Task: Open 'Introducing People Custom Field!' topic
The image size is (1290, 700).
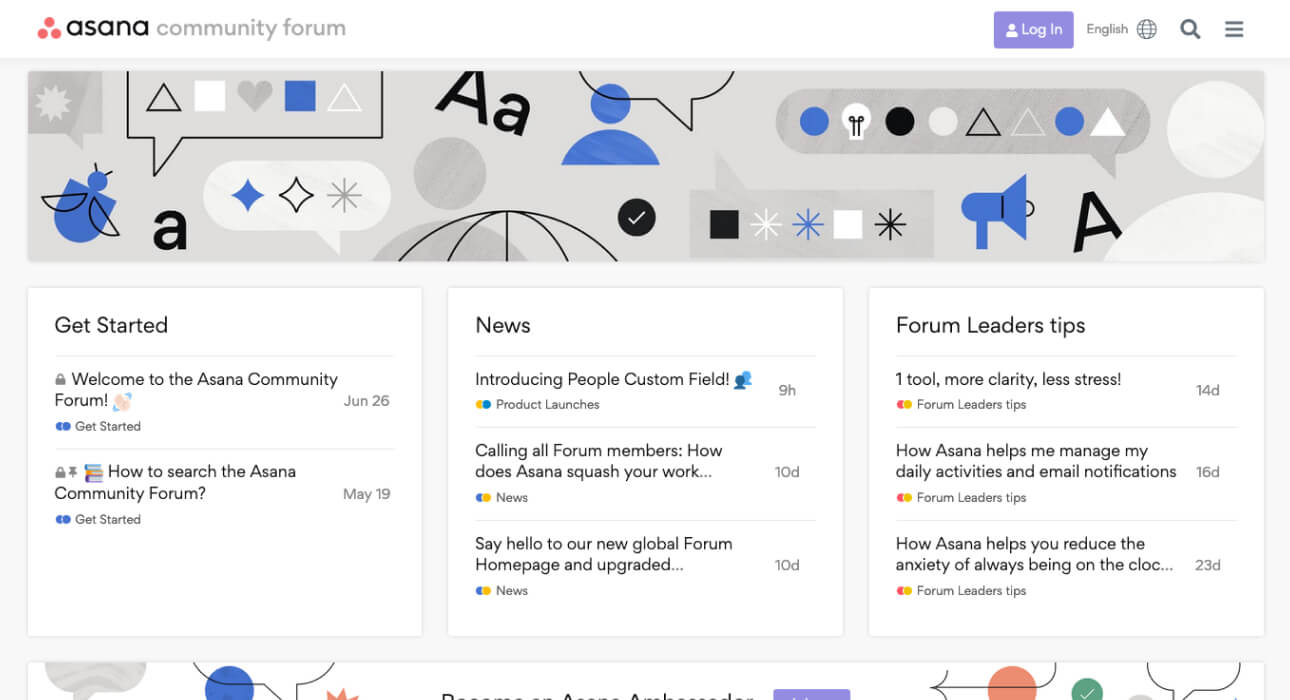Action: pos(613,379)
